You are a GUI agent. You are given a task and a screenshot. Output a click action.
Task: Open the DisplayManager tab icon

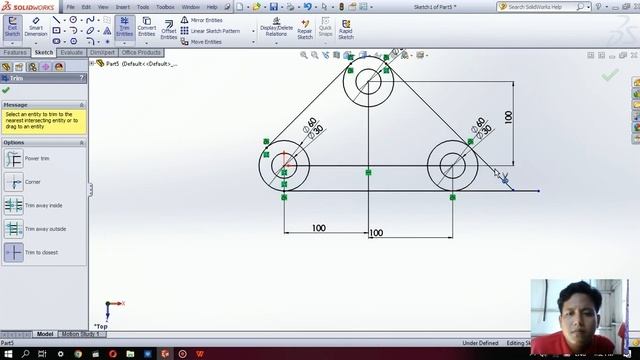[x=59, y=67]
